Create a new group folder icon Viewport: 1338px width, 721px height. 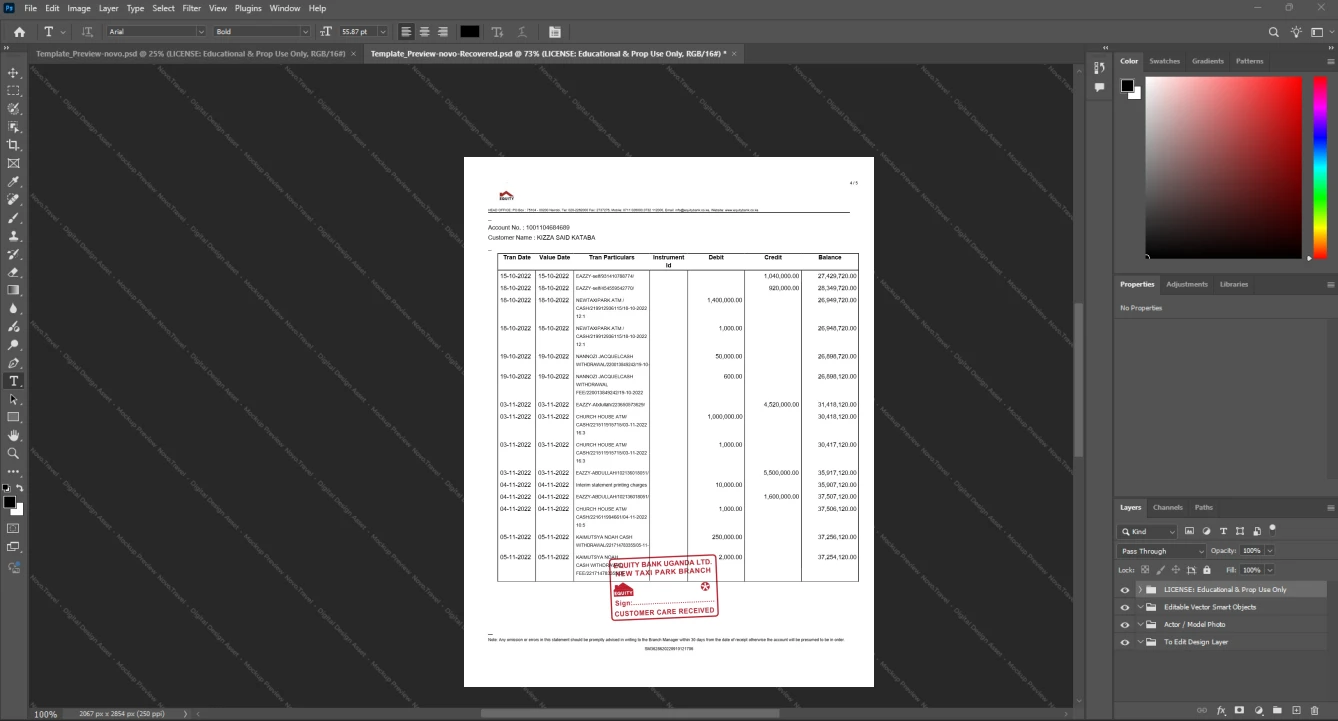pos(1278,710)
